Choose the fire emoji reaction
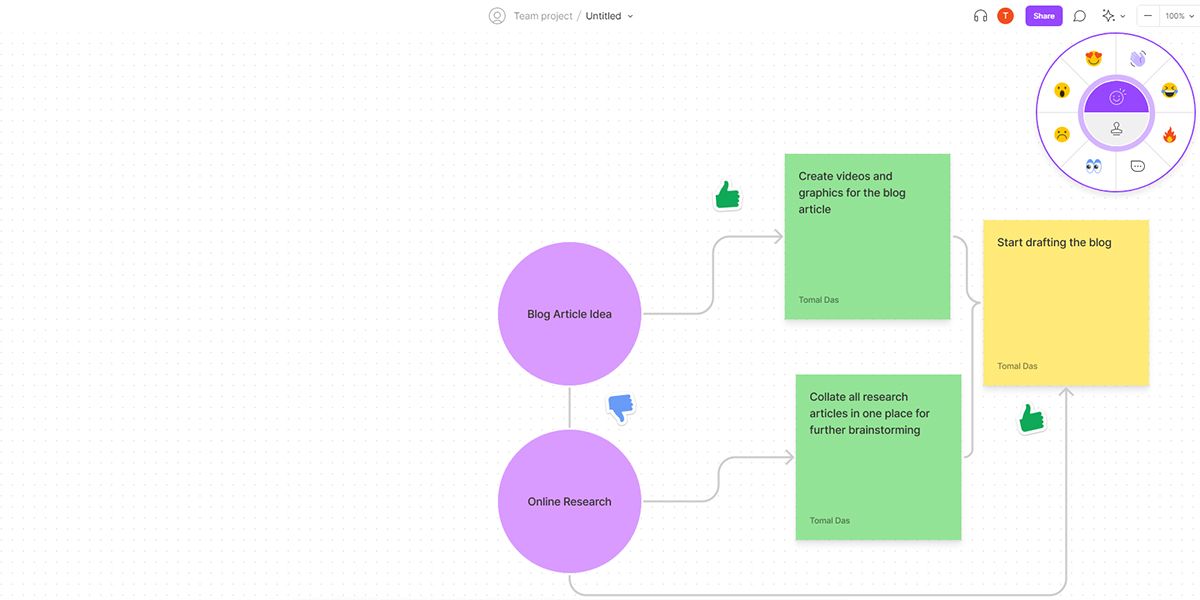The height and width of the screenshot is (600, 1200). coord(1169,134)
